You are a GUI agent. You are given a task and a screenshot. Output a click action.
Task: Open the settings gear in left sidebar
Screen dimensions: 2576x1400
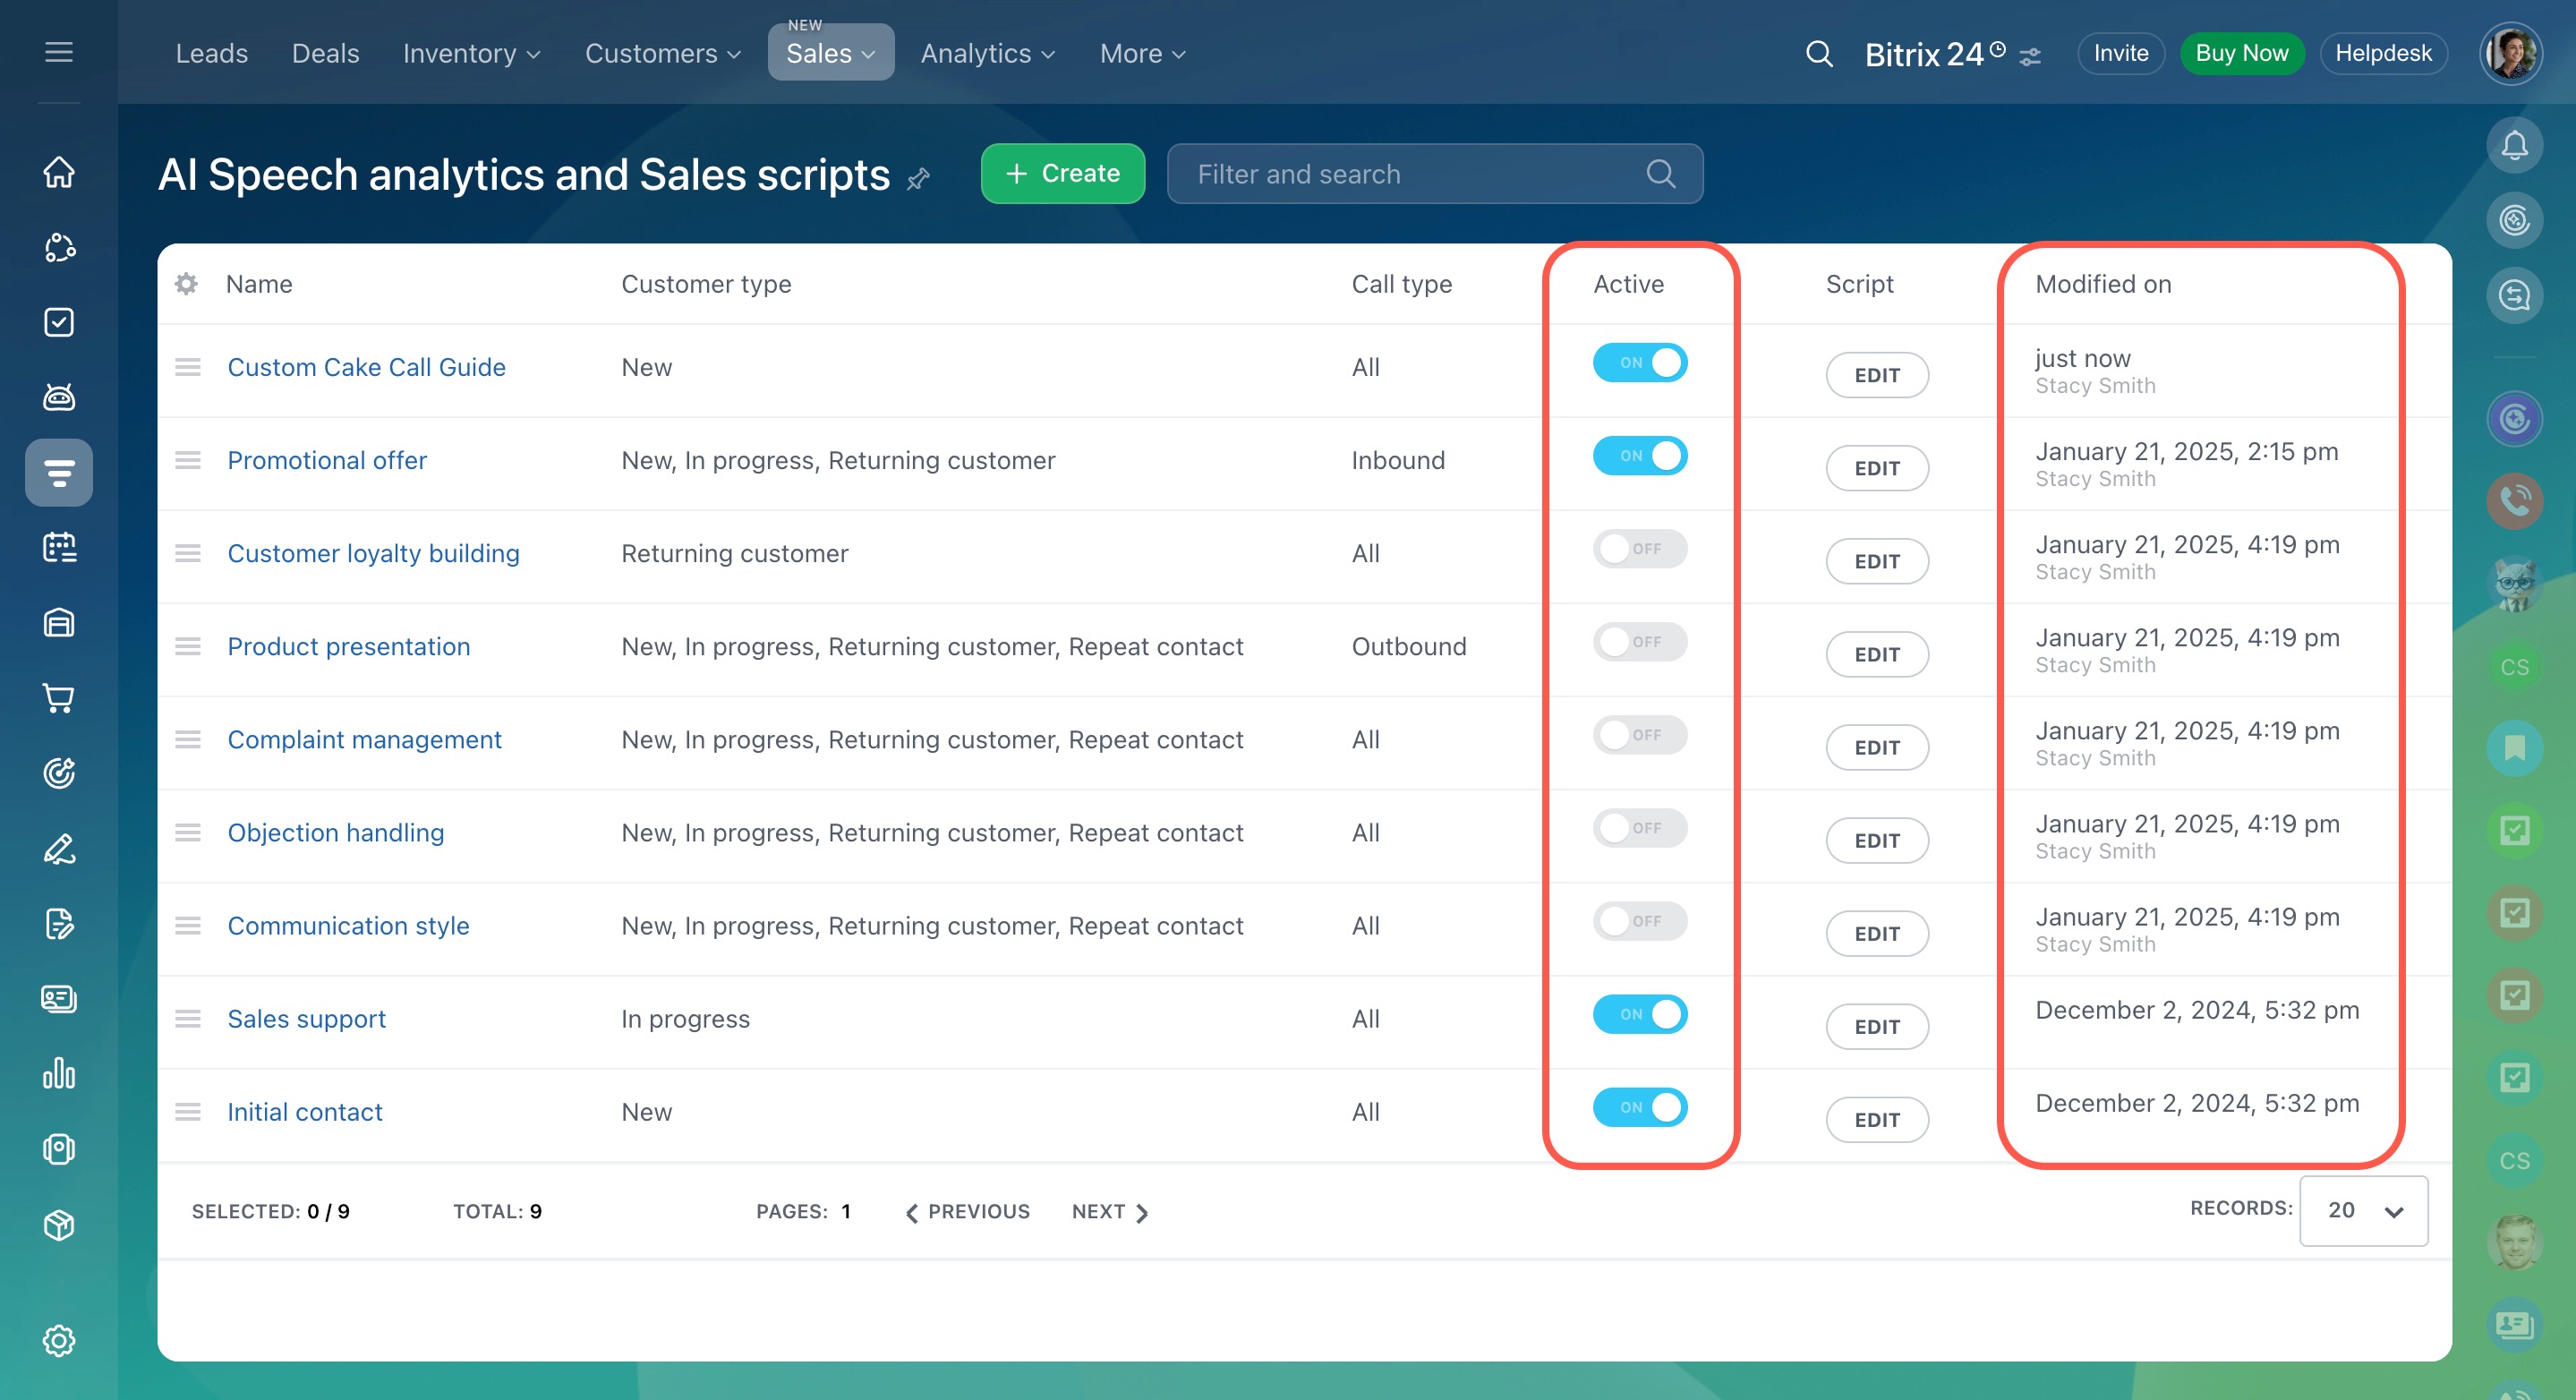pos(59,1340)
